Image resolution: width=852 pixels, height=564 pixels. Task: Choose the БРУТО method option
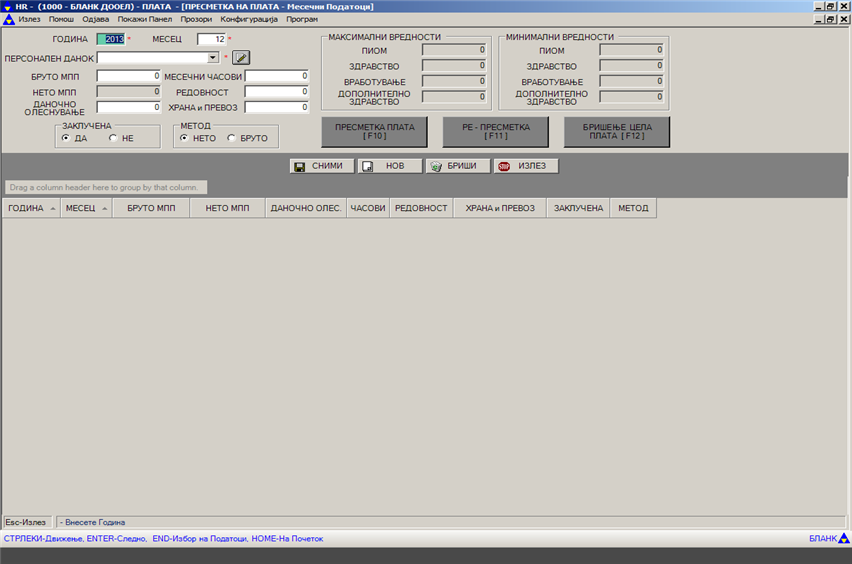(x=232, y=138)
